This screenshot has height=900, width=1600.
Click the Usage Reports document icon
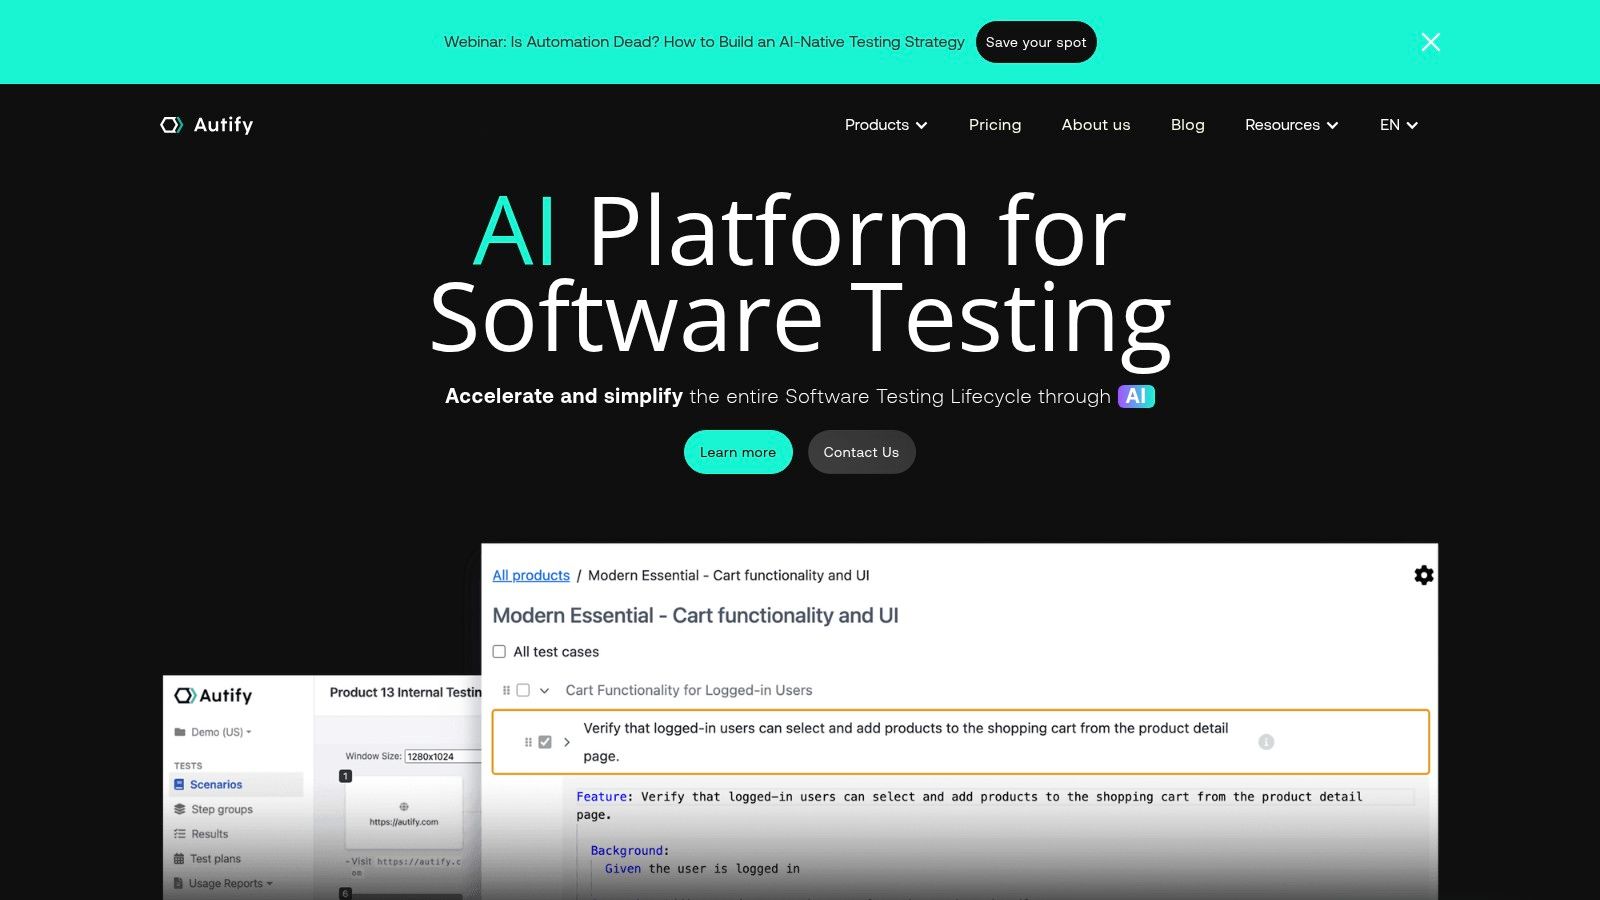coord(179,883)
